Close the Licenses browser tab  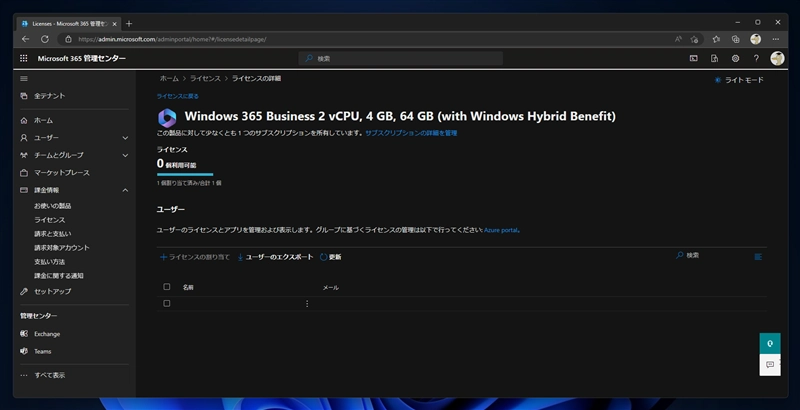pyautogui.click(x=114, y=24)
